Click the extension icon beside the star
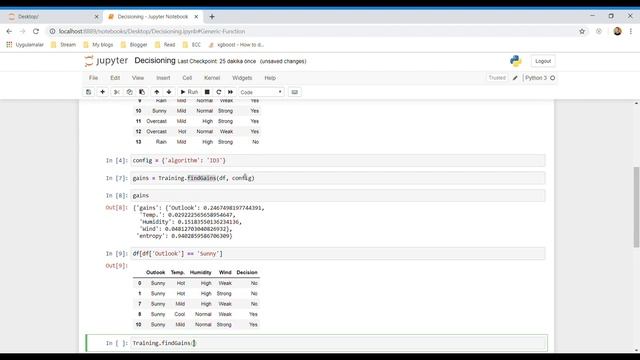640x360 pixels. click(x=599, y=31)
